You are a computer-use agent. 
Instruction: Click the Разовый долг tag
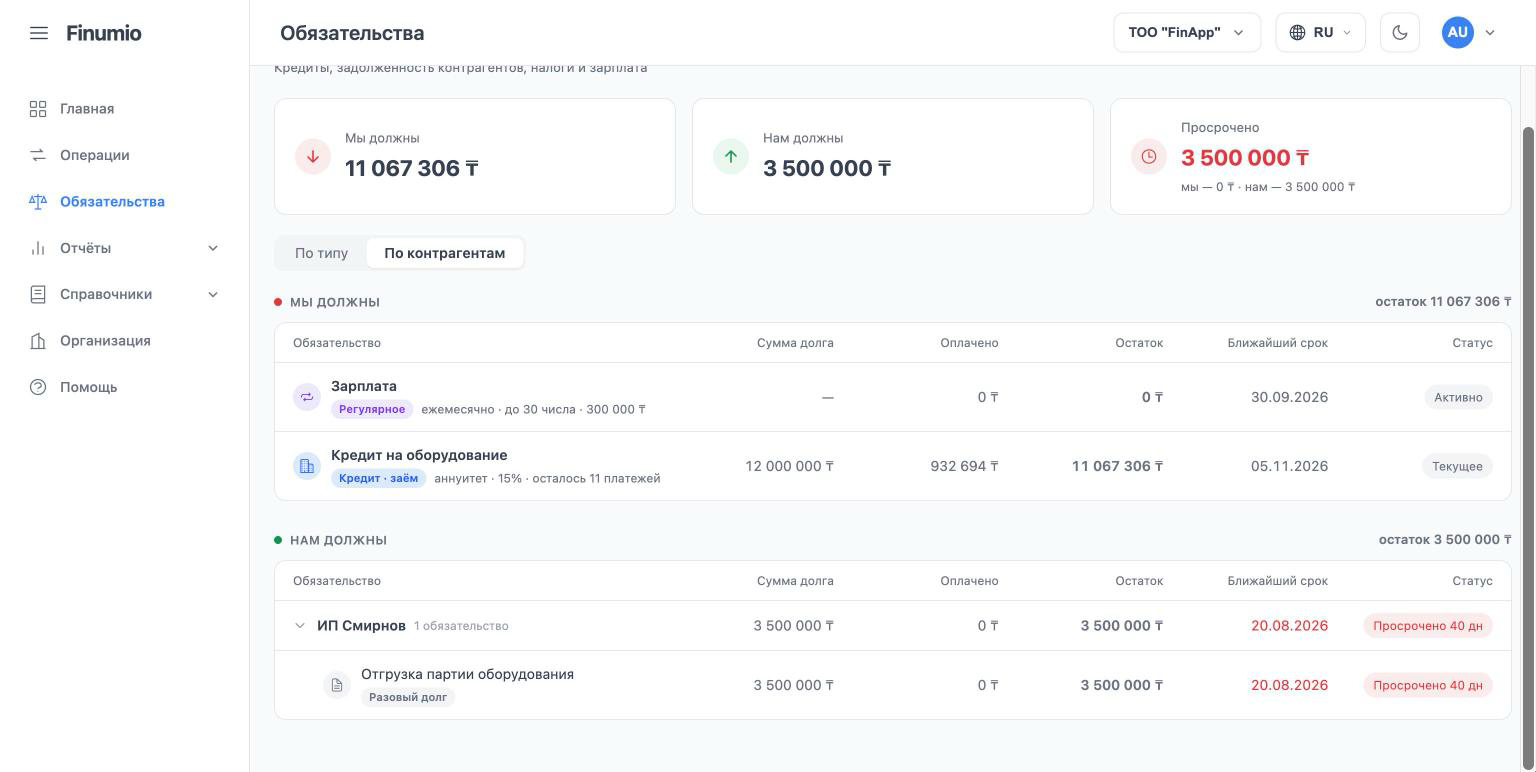pos(408,697)
